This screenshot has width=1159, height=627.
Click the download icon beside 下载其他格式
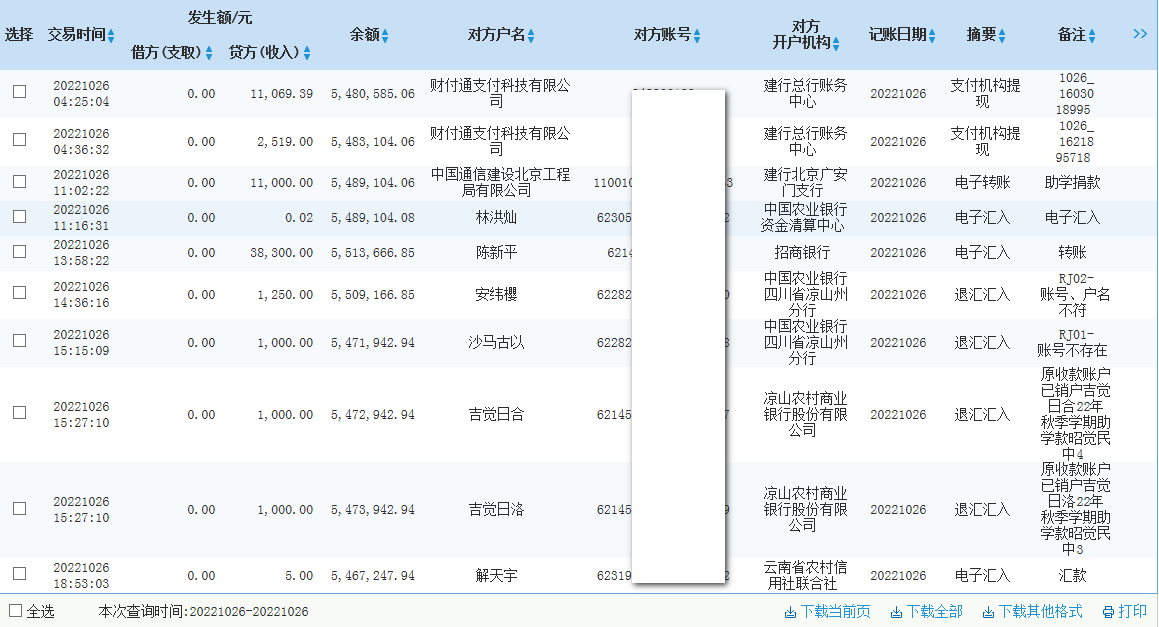coord(988,612)
